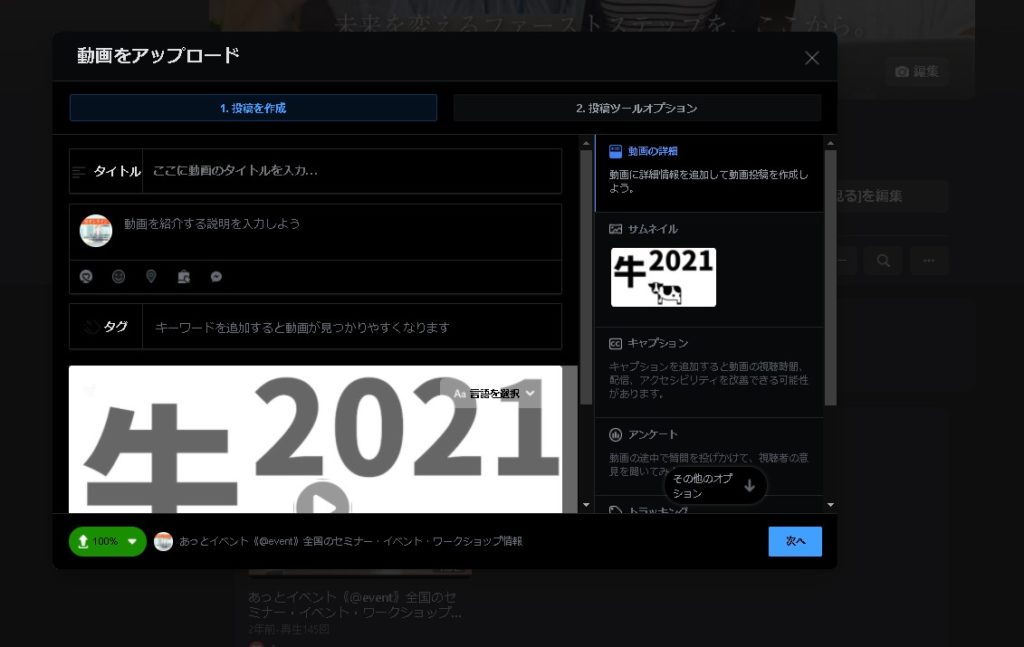Click the Messenger icon in description toolbar
The height and width of the screenshot is (647, 1024).
click(216, 277)
